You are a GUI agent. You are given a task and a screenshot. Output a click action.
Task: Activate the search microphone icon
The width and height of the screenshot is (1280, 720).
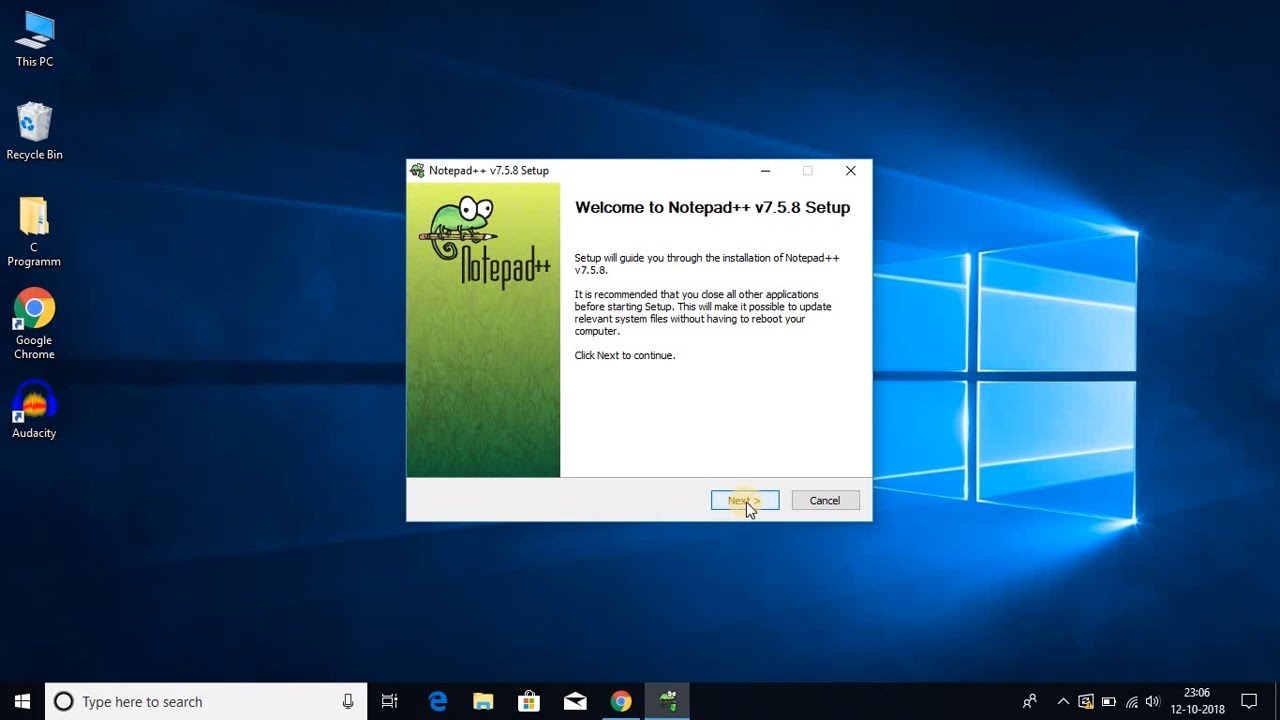click(x=348, y=702)
